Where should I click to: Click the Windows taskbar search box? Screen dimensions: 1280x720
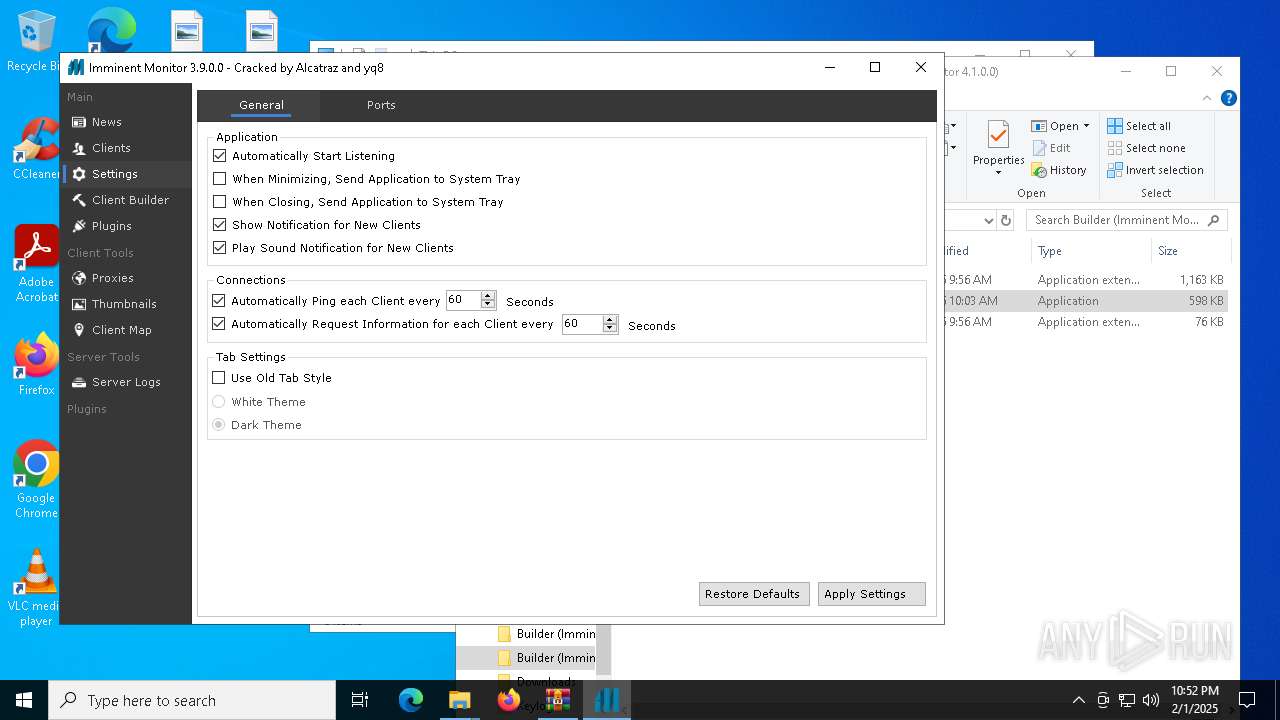[x=192, y=700]
